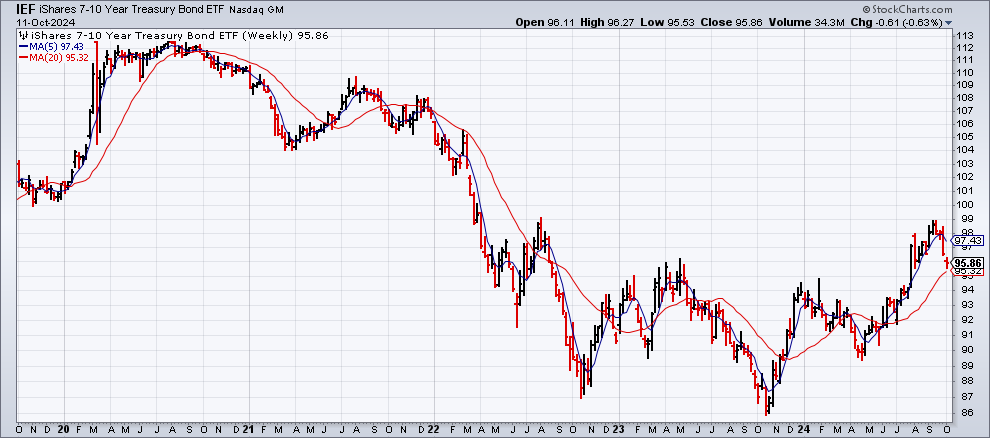
Task: Click the 104 label on the price axis
Action: (963, 150)
